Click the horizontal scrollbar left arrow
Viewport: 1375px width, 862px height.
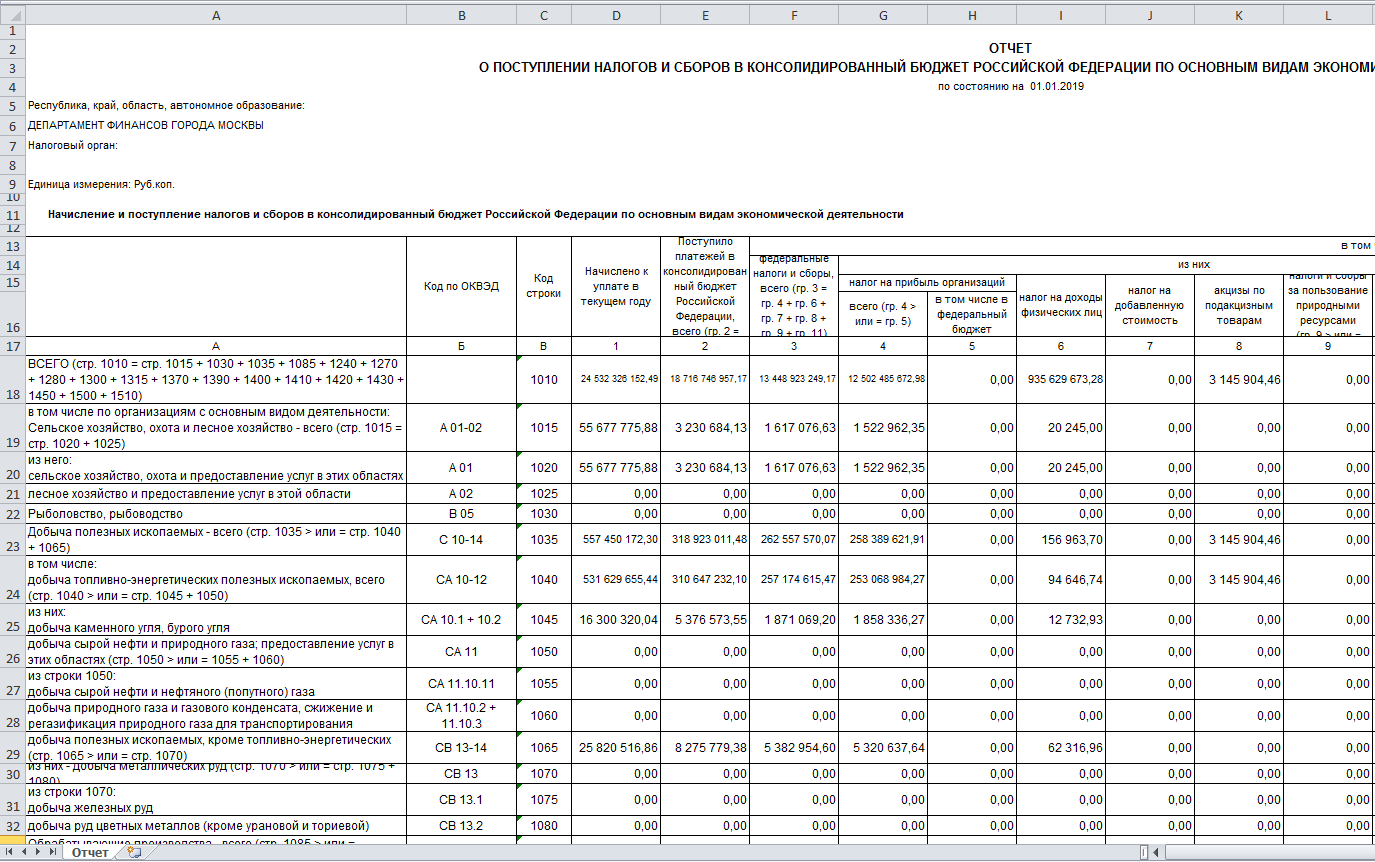pyautogui.click(x=1157, y=853)
